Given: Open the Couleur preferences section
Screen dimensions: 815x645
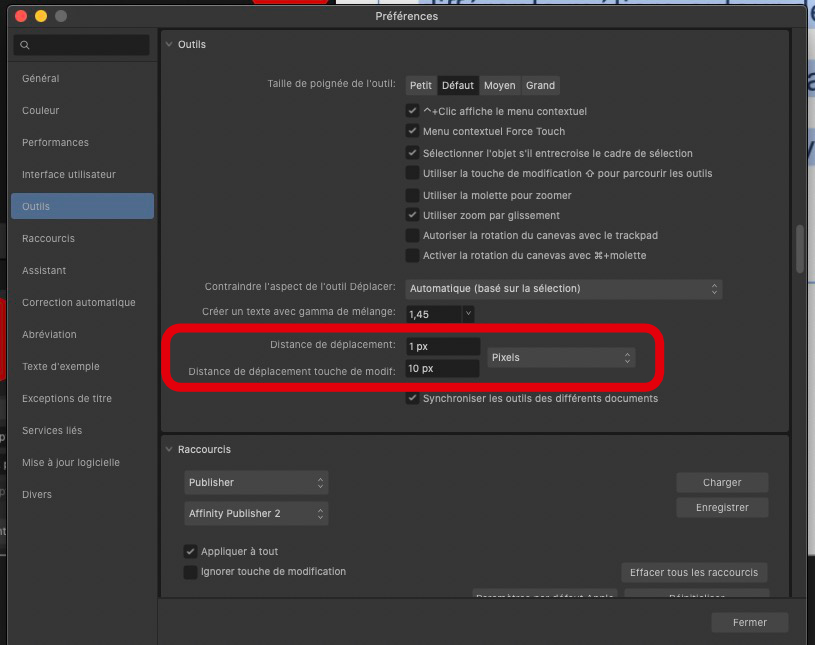Looking at the screenshot, I should click(41, 111).
